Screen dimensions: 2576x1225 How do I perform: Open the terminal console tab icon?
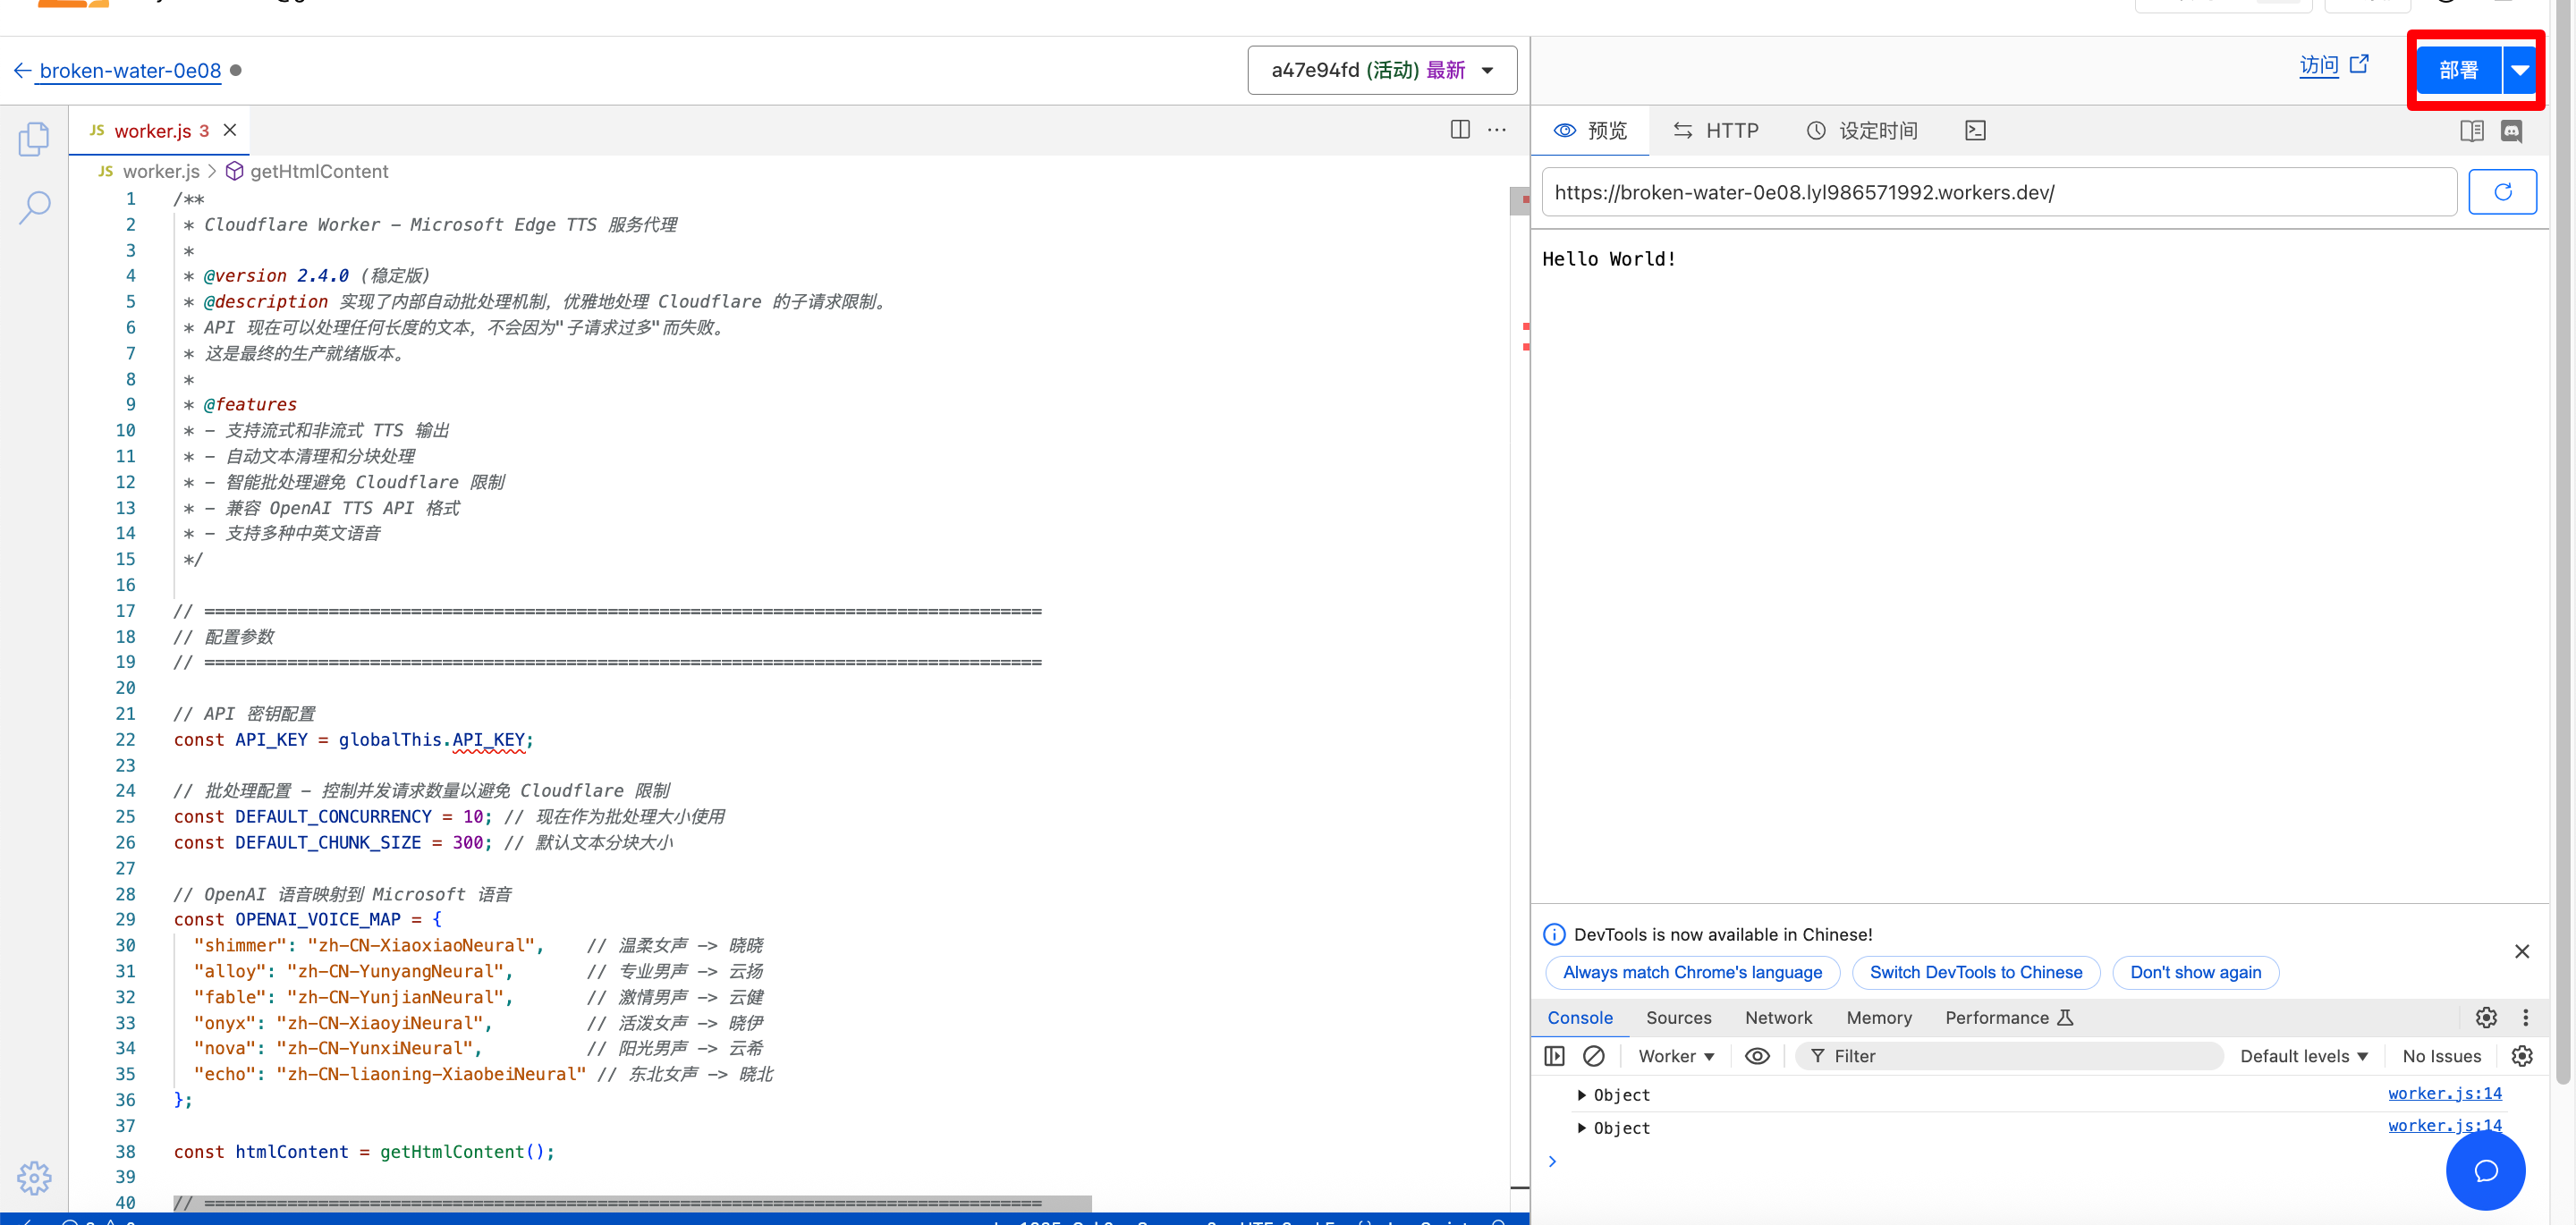[x=1974, y=131]
